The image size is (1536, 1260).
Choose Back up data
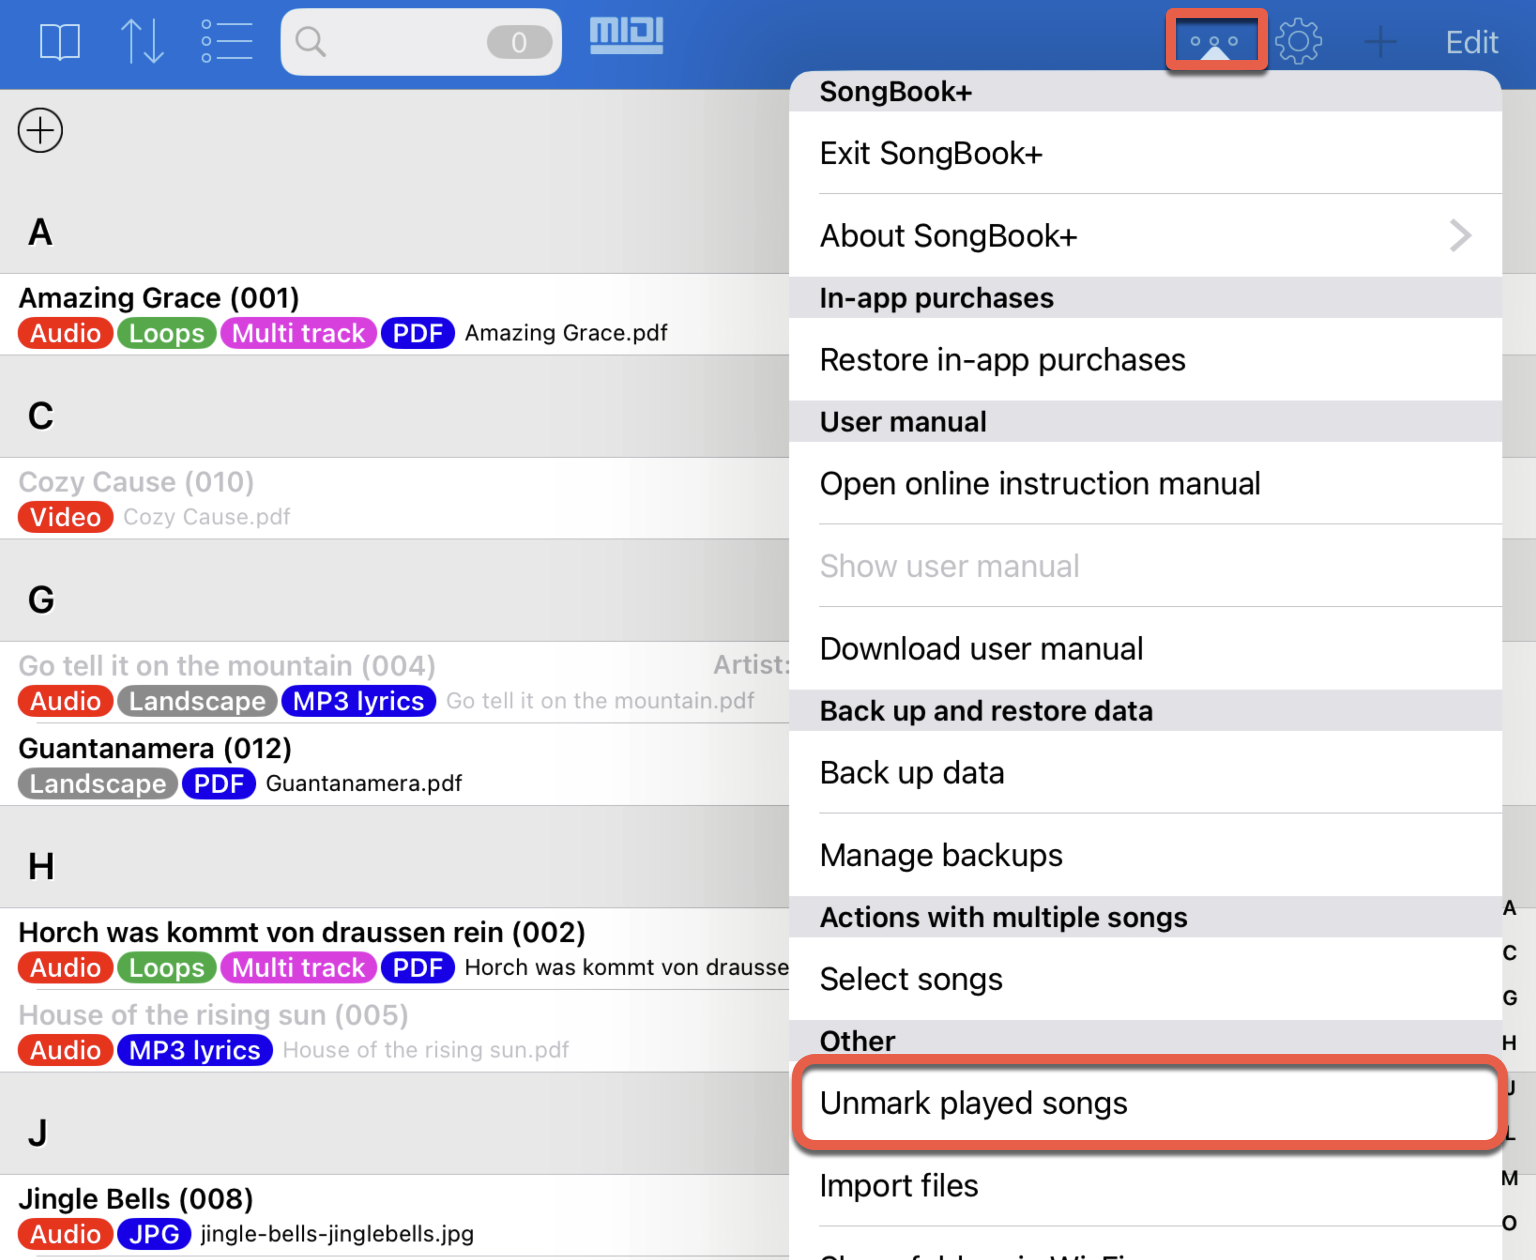1145,773
